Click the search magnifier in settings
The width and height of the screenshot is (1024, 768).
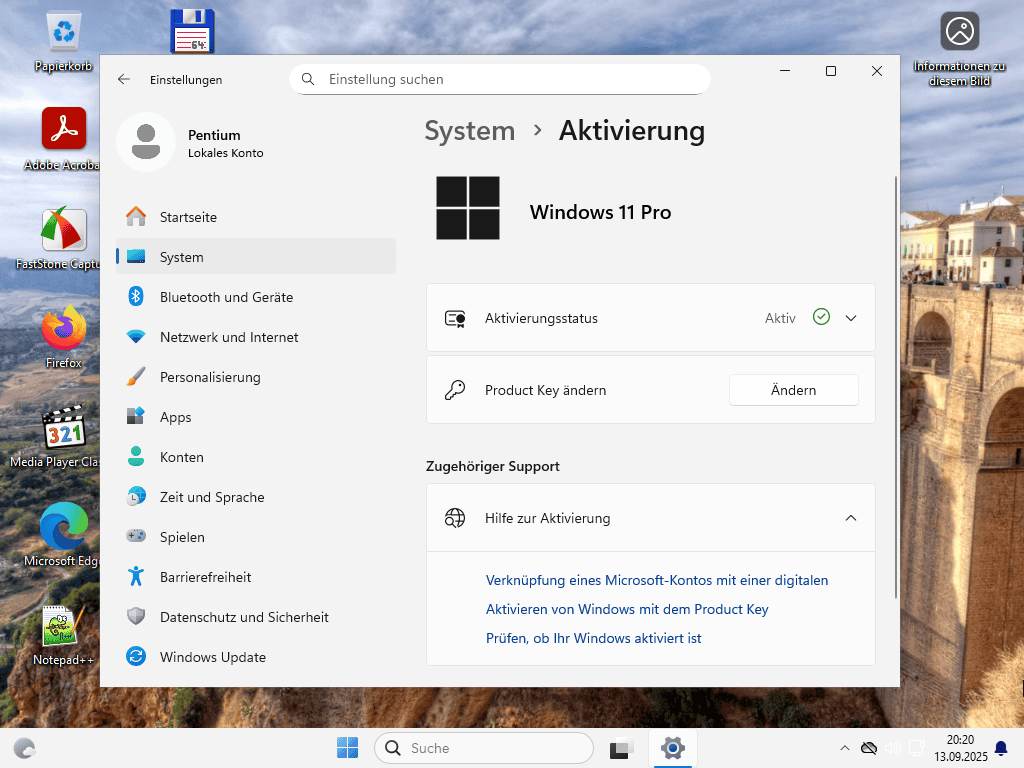(x=308, y=79)
